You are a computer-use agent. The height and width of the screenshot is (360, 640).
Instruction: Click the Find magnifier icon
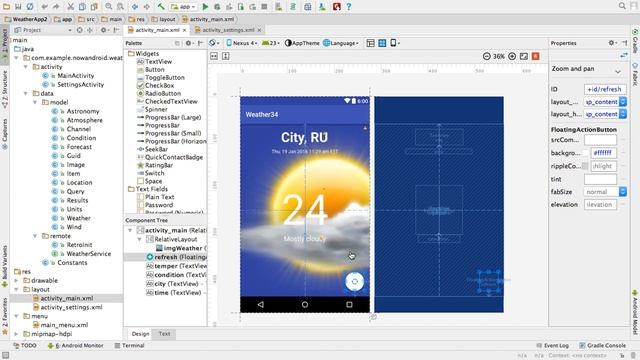point(109,7)
